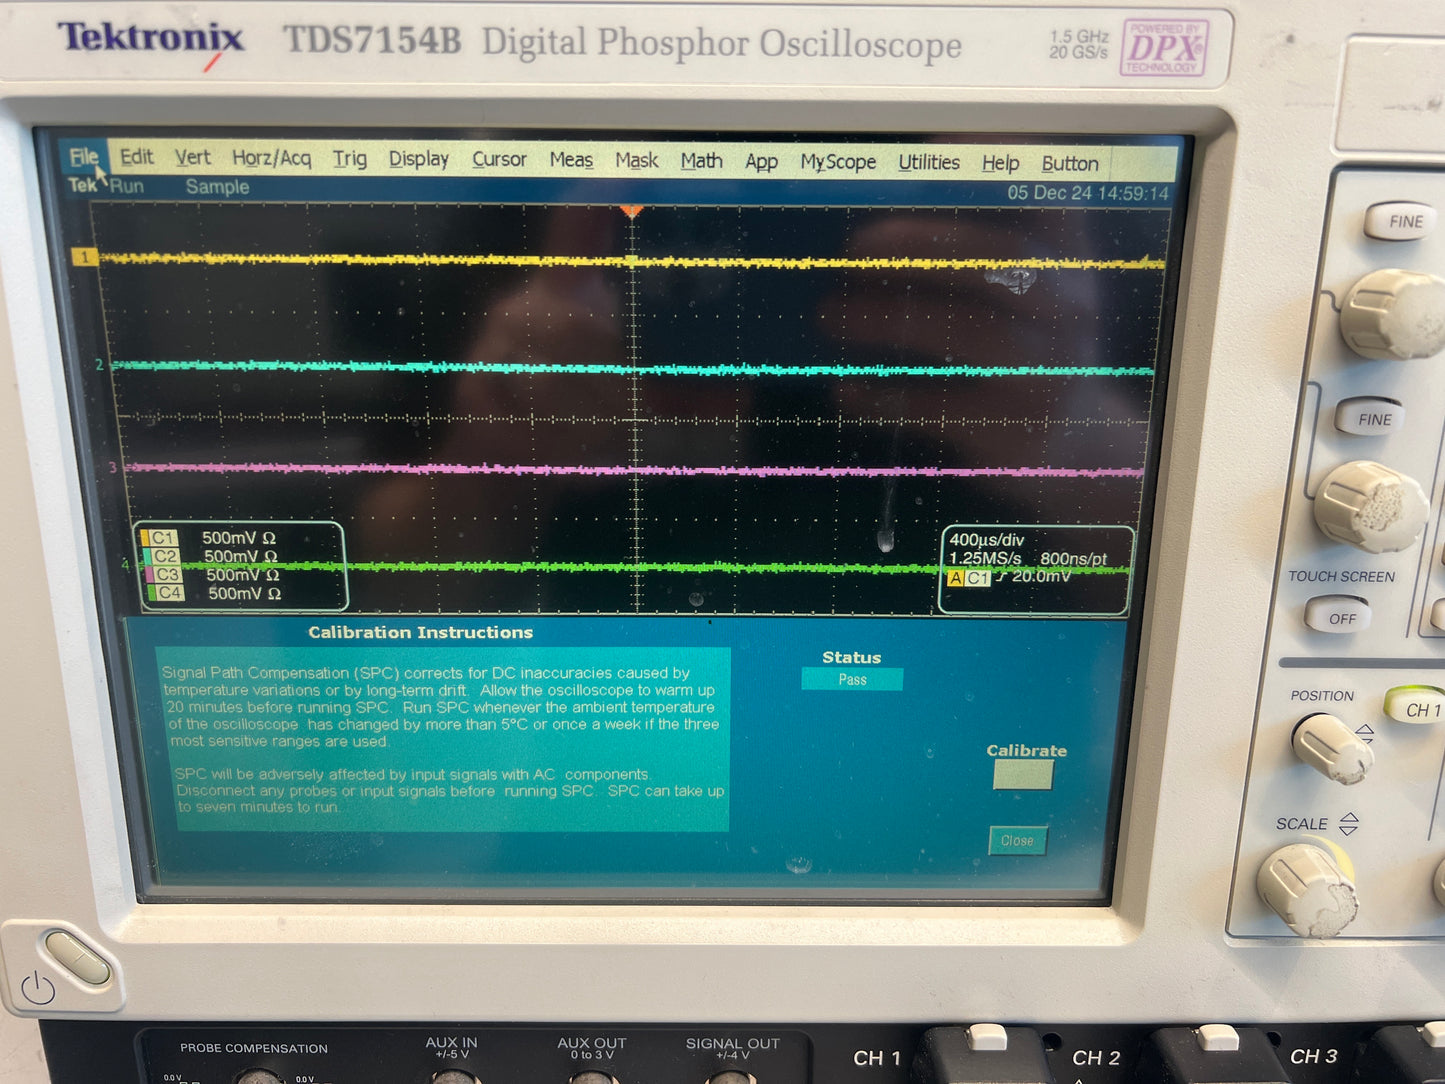Click the orange trigger position marker
The image size is (1445, 1084).
point(631,212)
